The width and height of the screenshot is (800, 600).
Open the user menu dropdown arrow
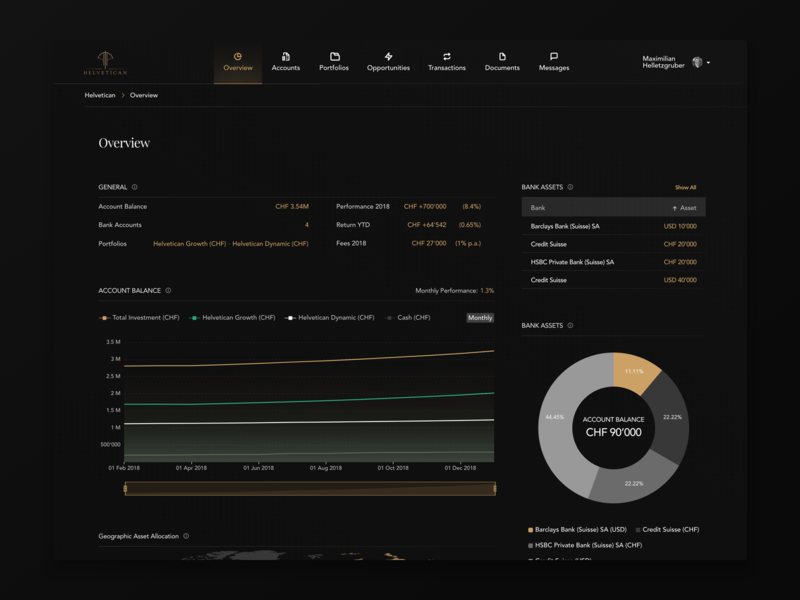708,63
